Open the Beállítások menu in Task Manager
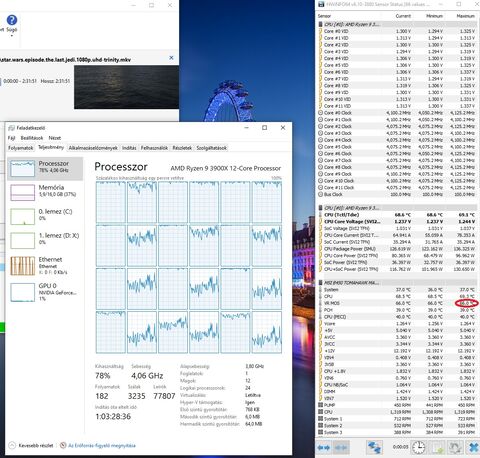480x458 pixels. click(x=32, y=138)
